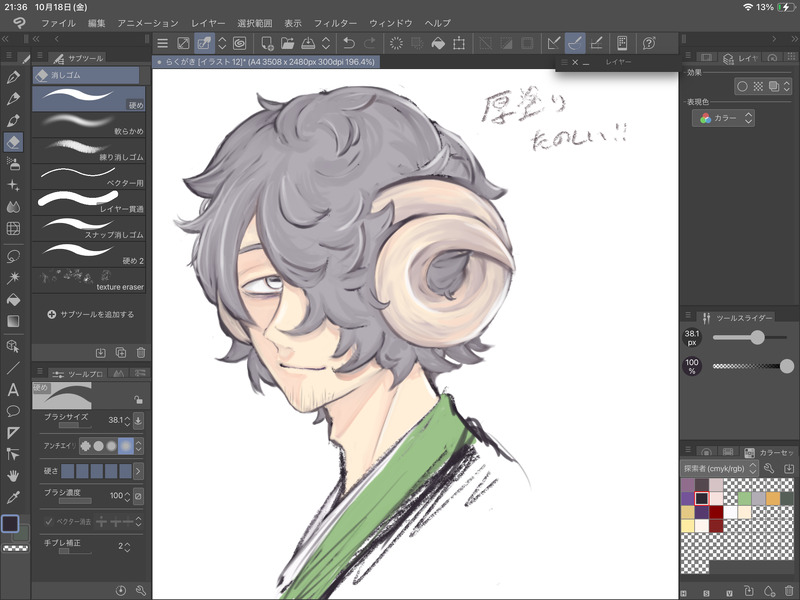Click the Scale/Rotate transform icon
This screenshot has height=600, width=800.
click(459, 43)
